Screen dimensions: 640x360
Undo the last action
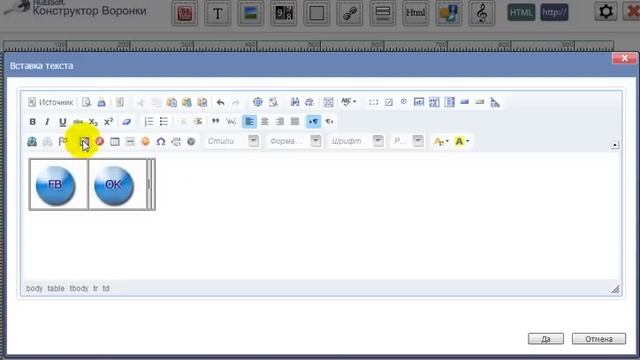pos(220,102)
